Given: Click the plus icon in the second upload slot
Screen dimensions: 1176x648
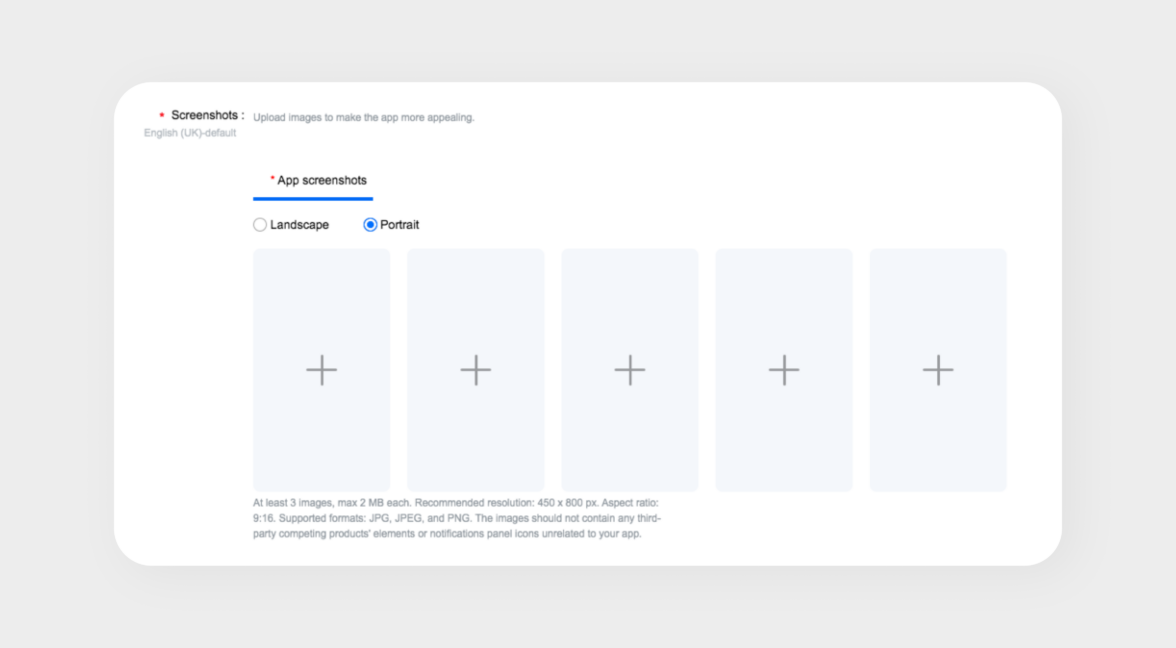Looking at the screenshot, I should (476, 370).
